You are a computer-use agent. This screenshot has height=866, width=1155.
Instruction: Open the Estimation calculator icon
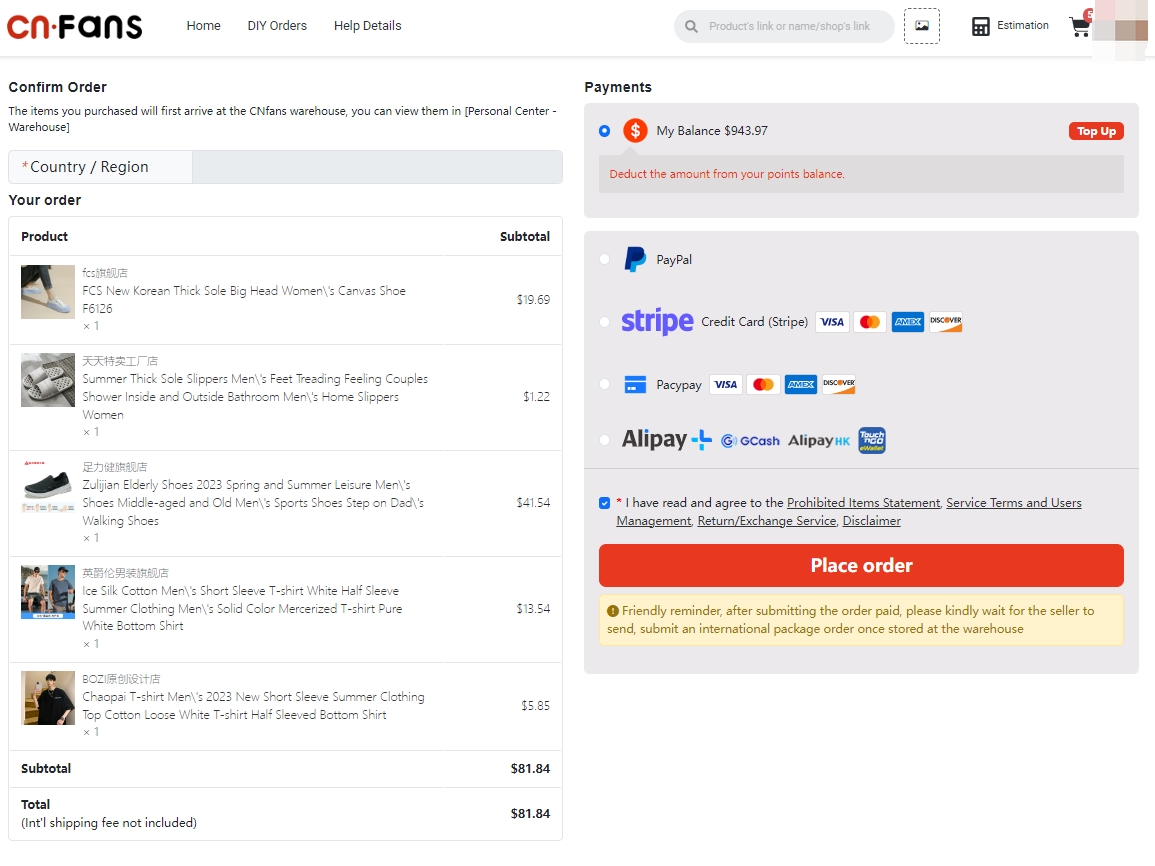tap(980, 27)
